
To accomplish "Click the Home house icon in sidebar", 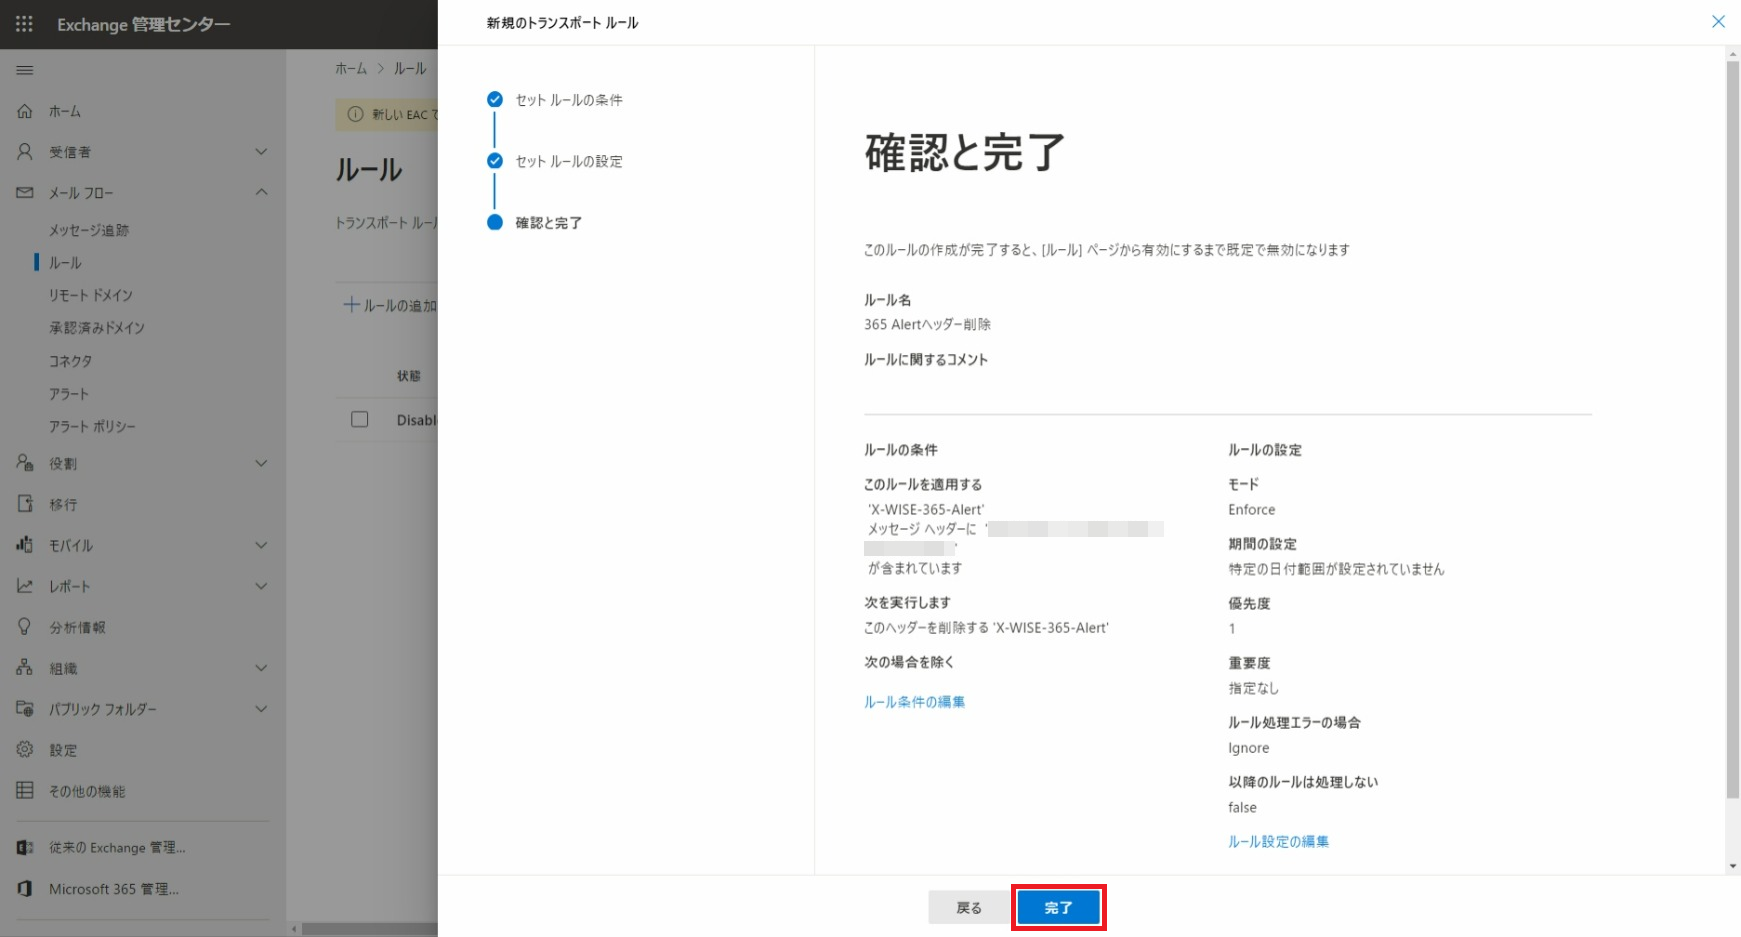I will [25, 111].
